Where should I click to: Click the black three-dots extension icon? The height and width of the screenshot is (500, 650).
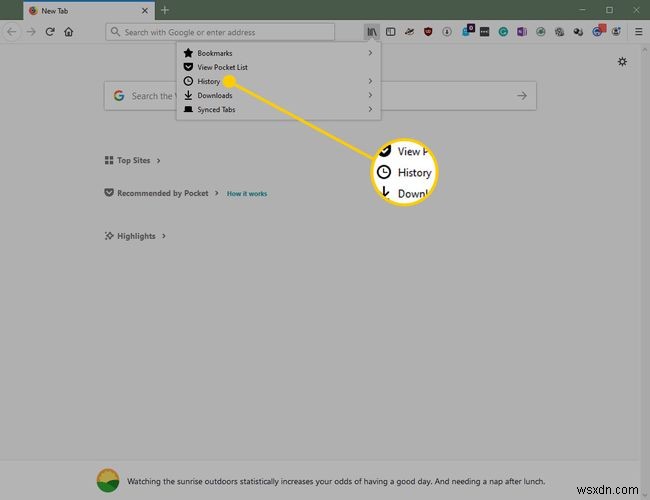(484, 32)
